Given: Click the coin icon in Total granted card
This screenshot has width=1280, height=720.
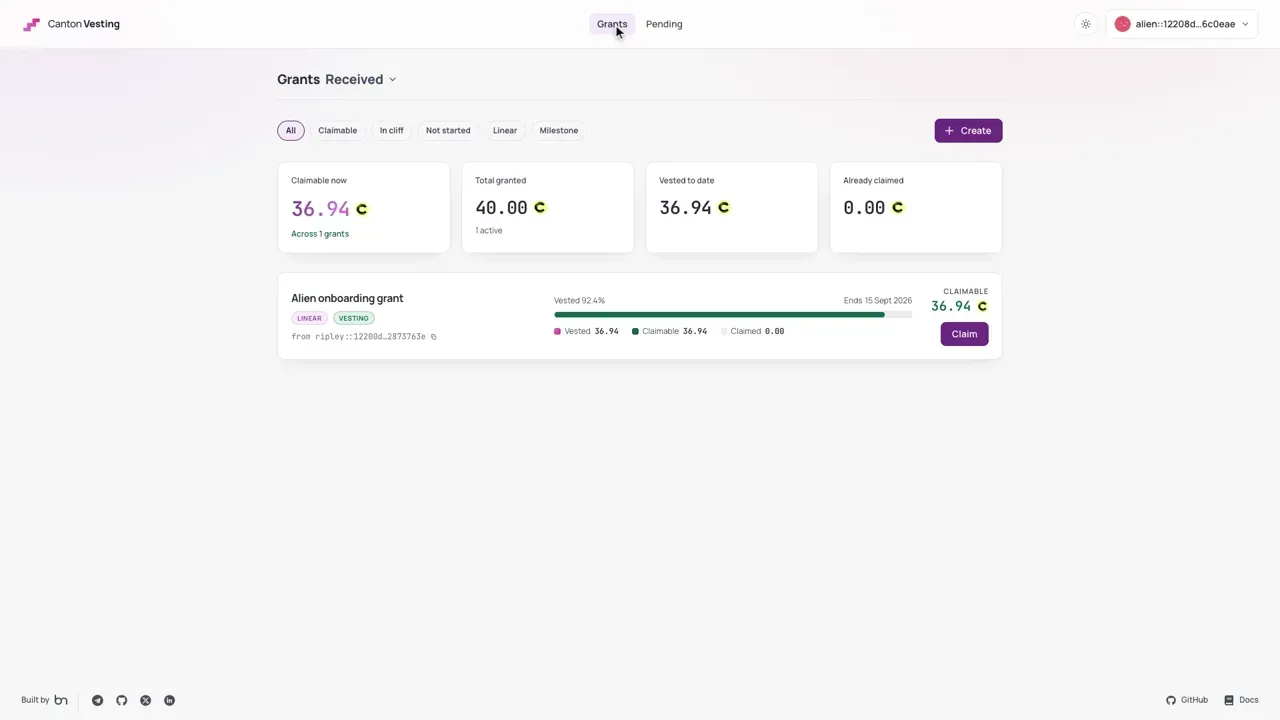Looking at the screenshot, I should 540,207.
